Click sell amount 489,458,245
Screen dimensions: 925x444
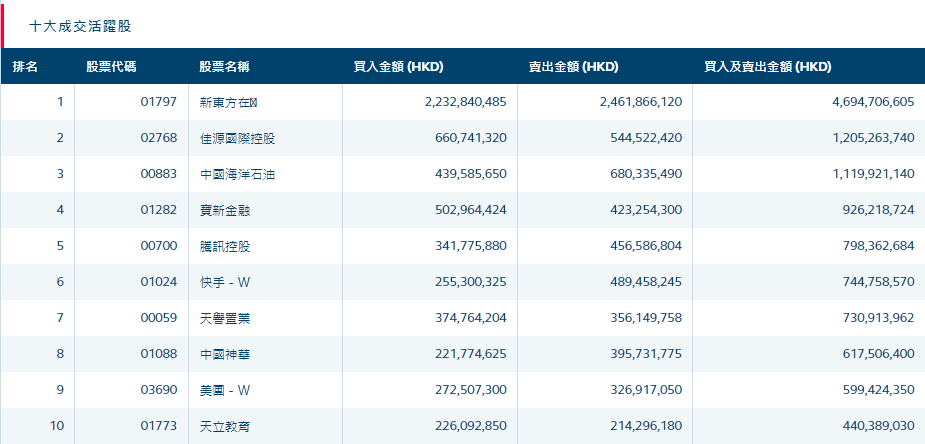[x=647, y=282]
